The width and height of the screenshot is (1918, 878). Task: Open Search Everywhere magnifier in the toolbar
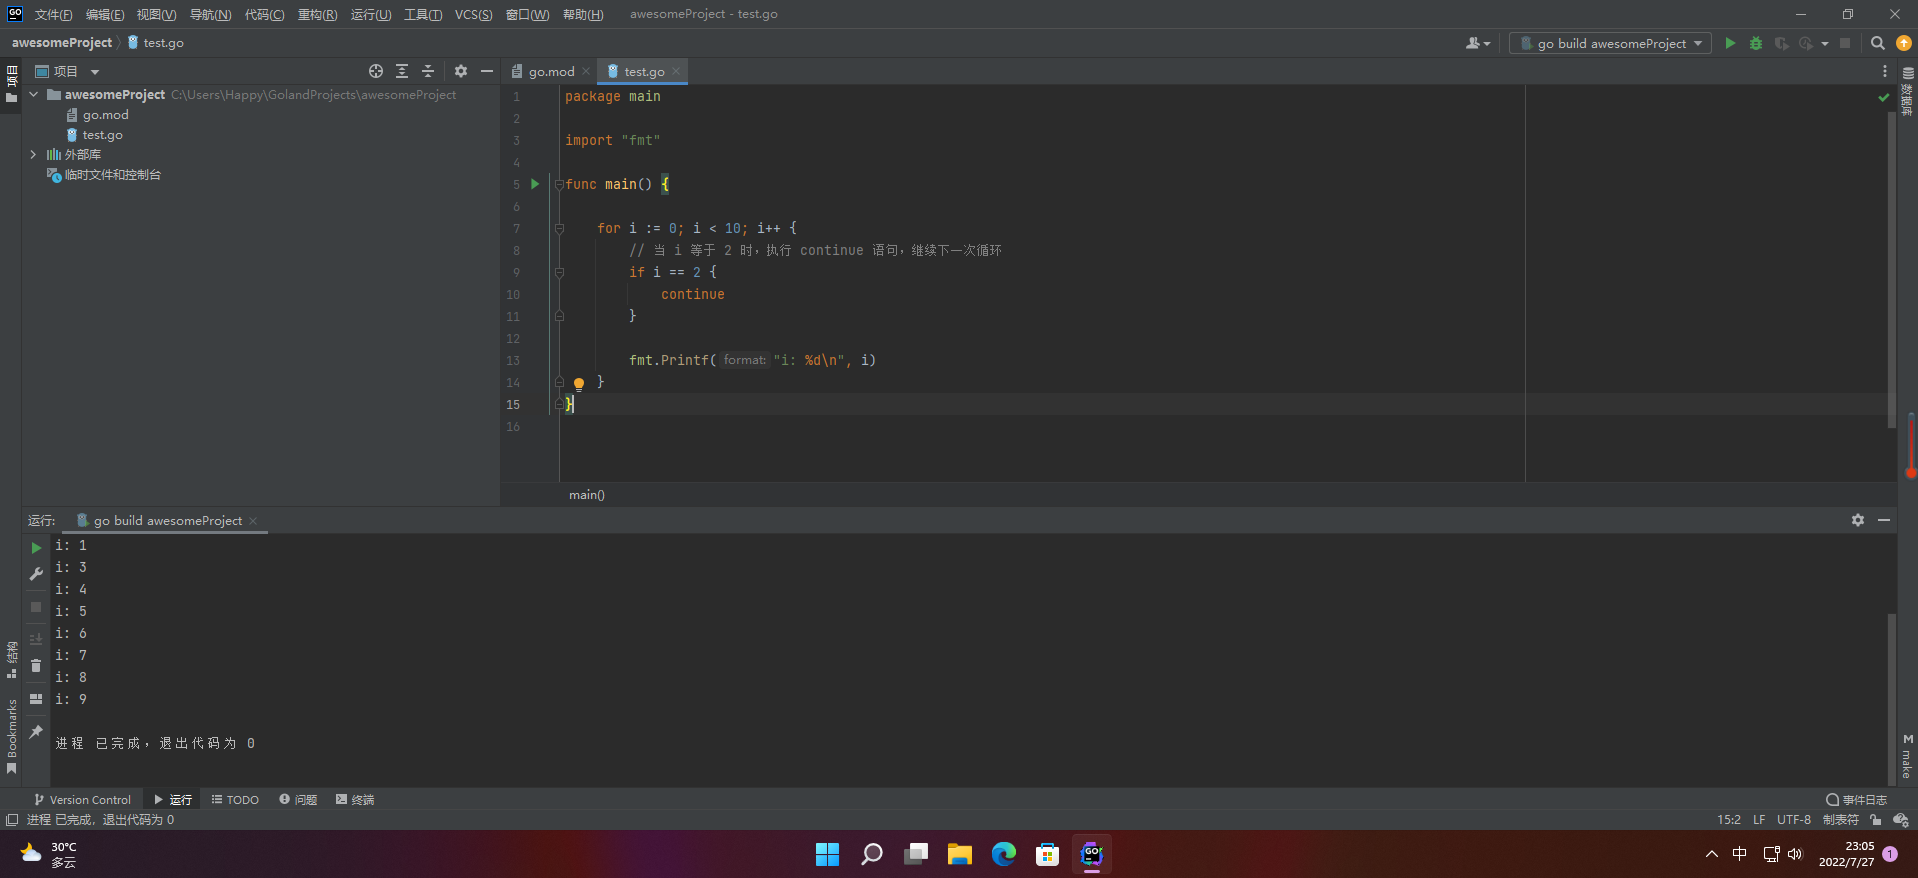pyautogui.click(x=1878, y=43)
